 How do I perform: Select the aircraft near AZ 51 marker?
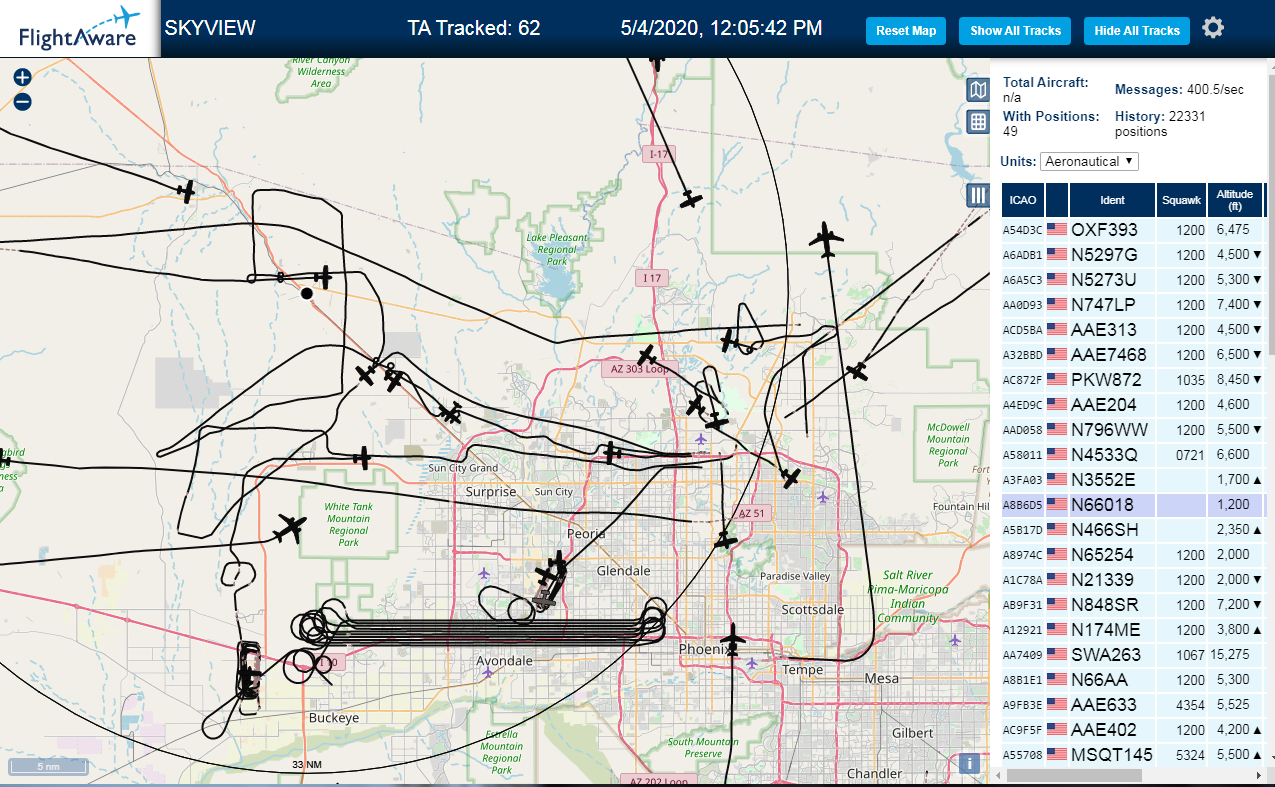[x=726, y=540]
